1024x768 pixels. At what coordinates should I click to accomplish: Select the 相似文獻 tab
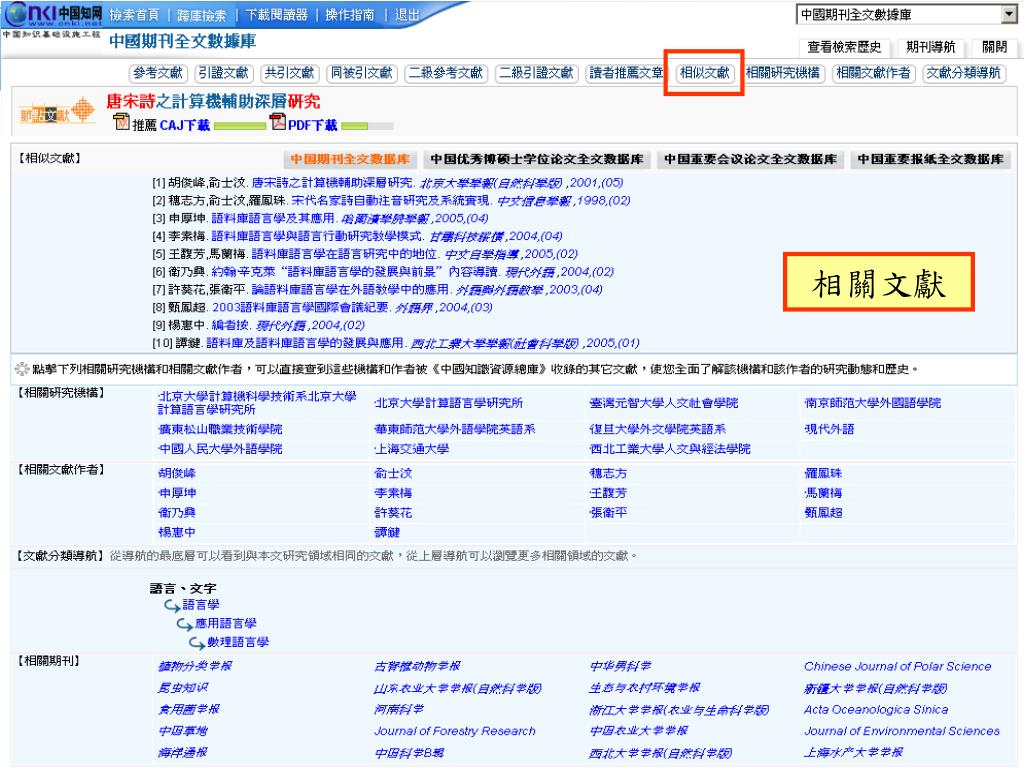click(x=704, y=73)
